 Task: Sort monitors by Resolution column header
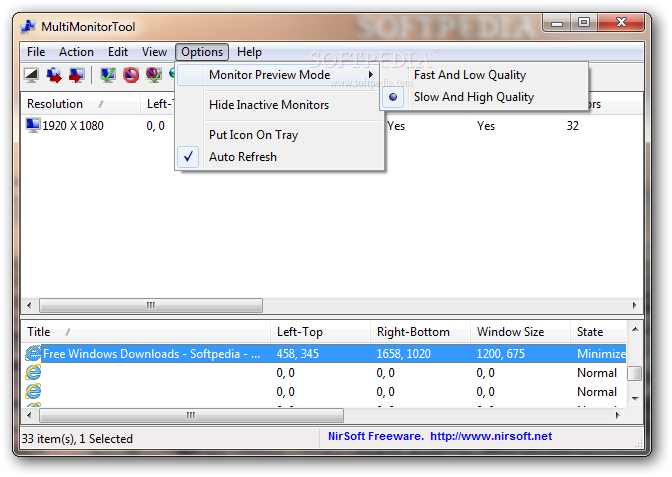(81, 104)
